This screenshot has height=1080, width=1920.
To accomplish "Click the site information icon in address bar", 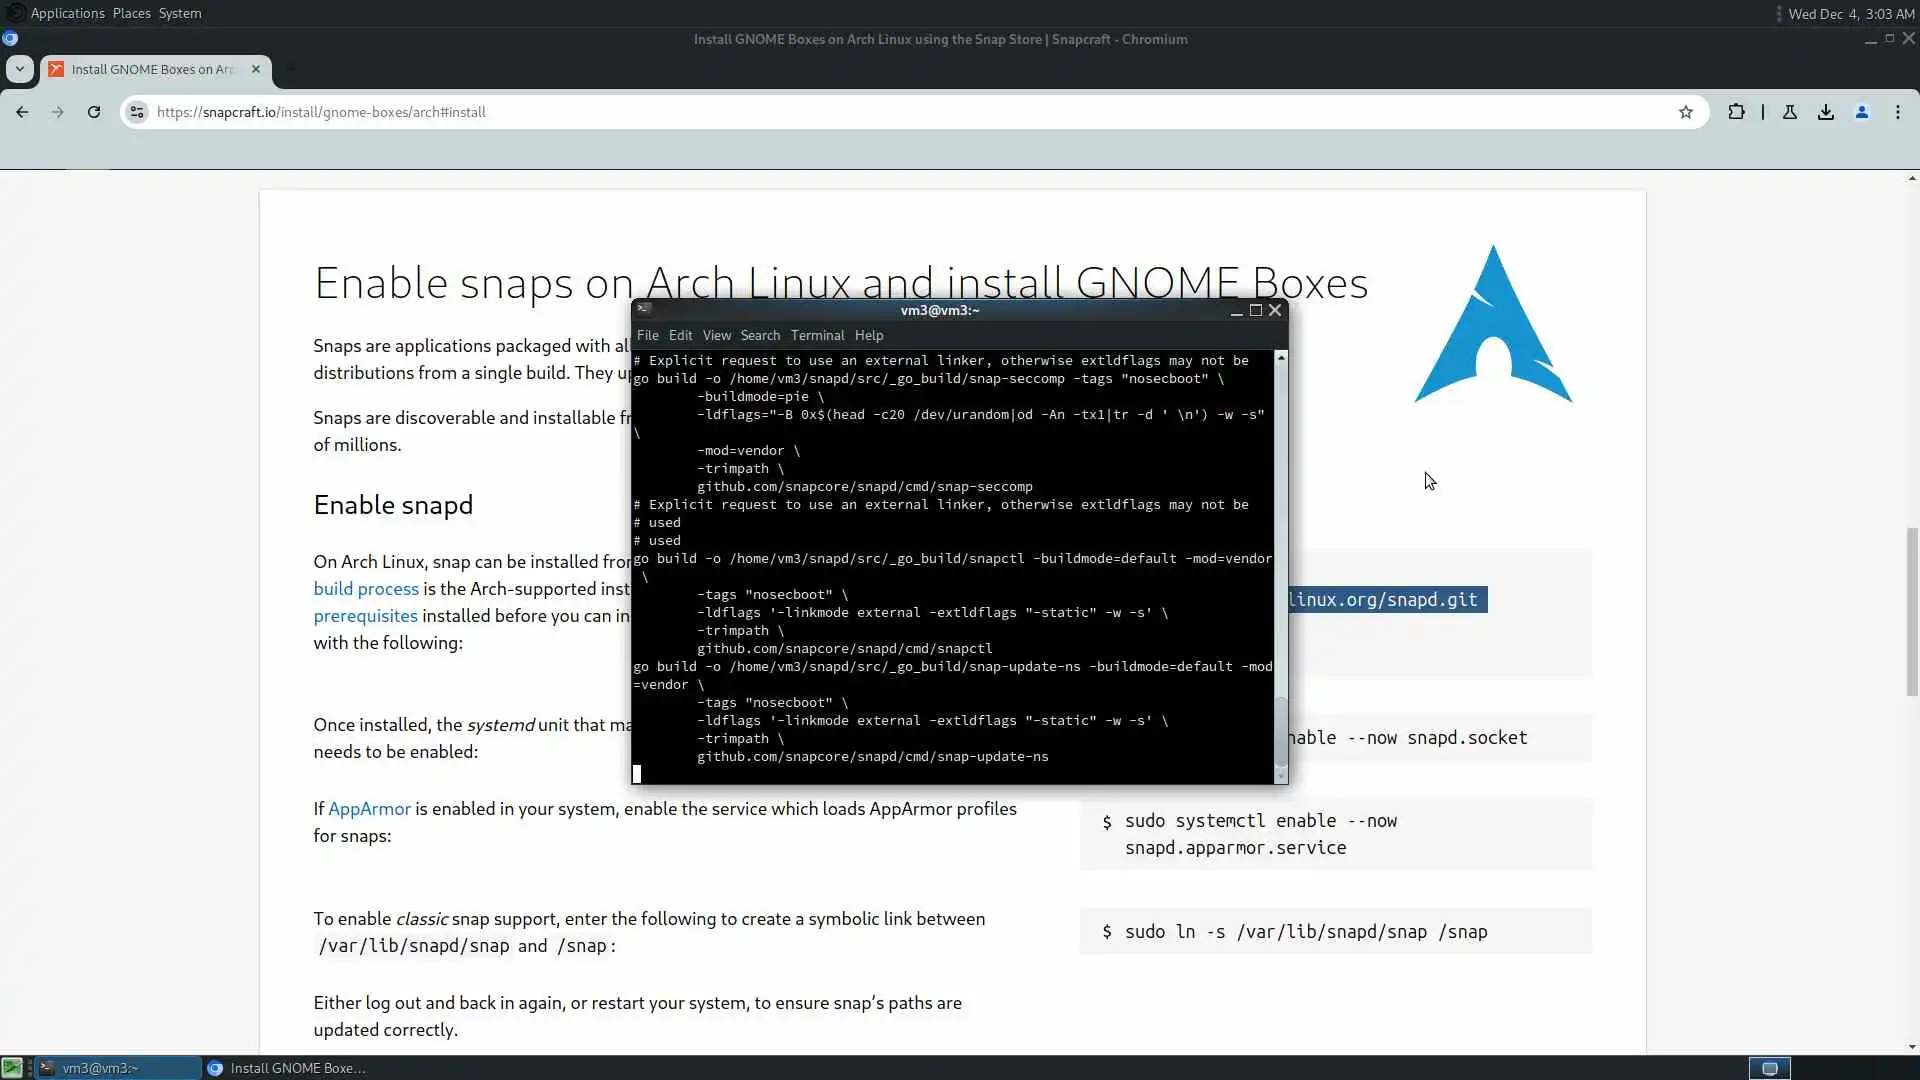I will [138, 112].
